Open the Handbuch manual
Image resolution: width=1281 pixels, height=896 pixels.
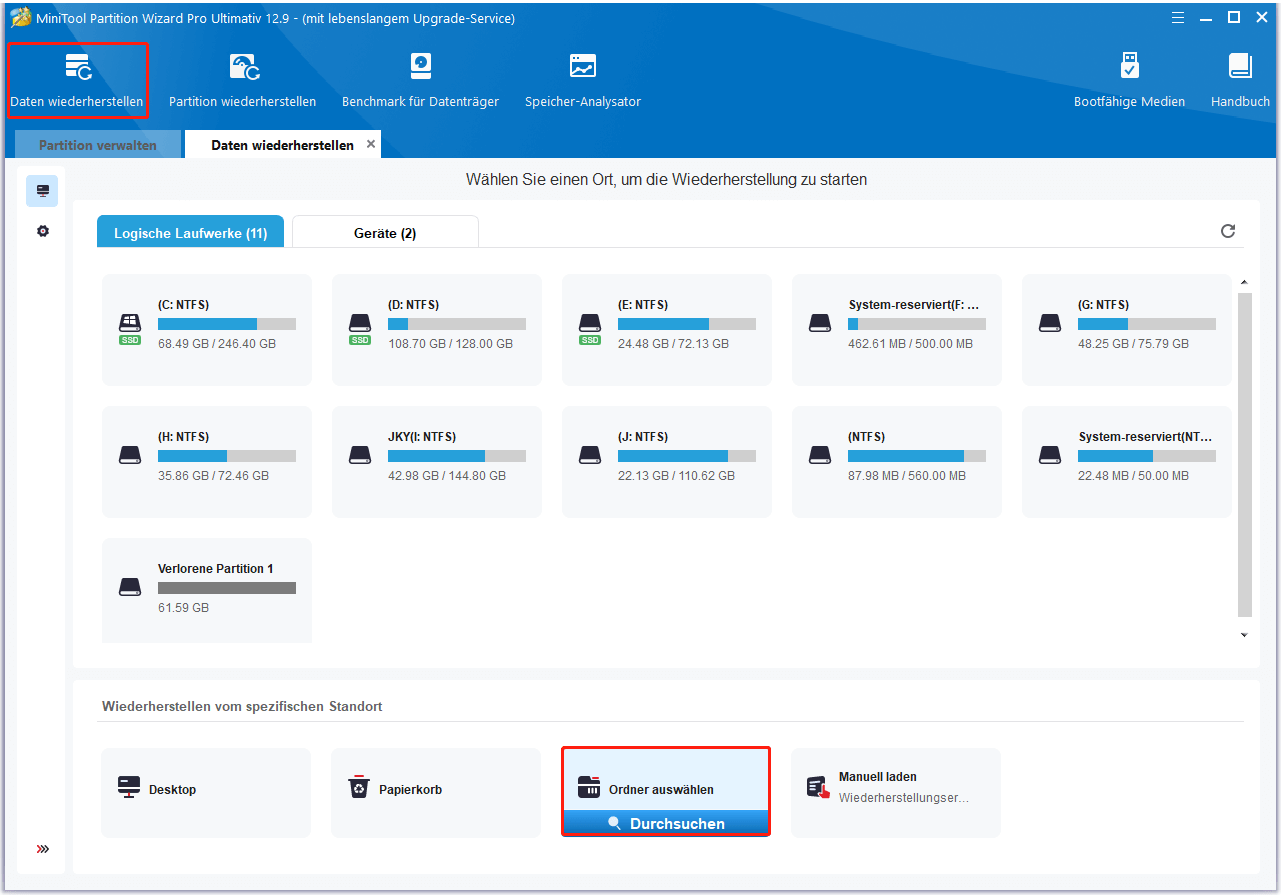coord(1240,81)
